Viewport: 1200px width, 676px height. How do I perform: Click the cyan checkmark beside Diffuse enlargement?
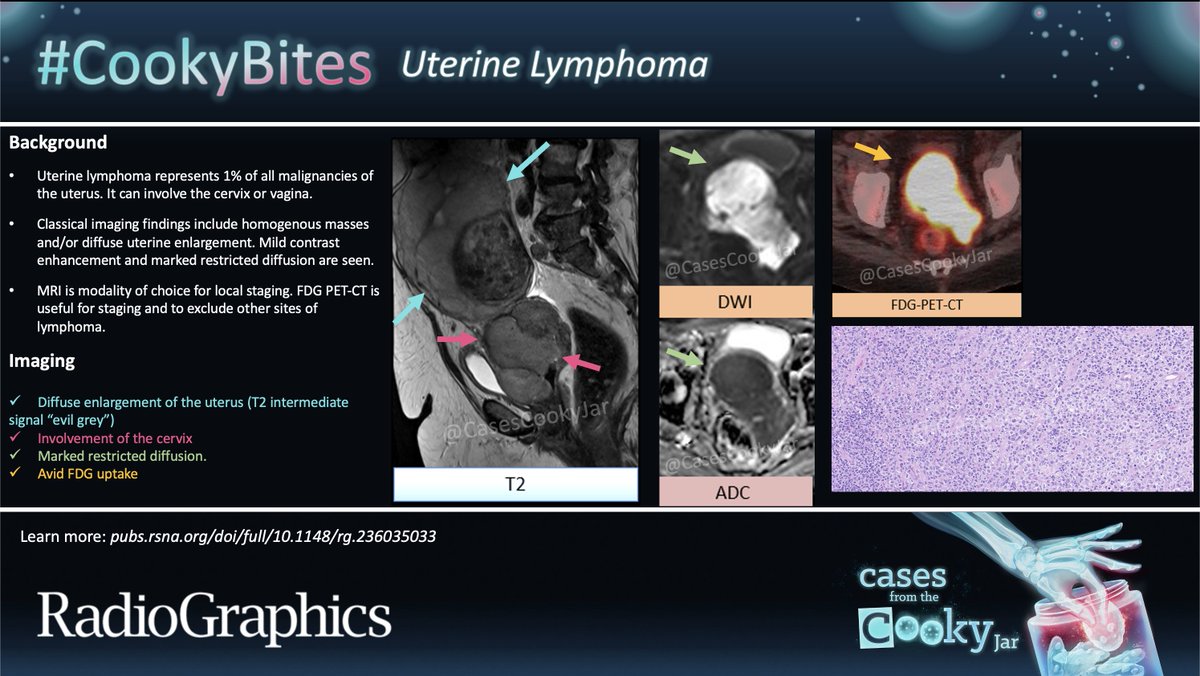tap(14, 402)
